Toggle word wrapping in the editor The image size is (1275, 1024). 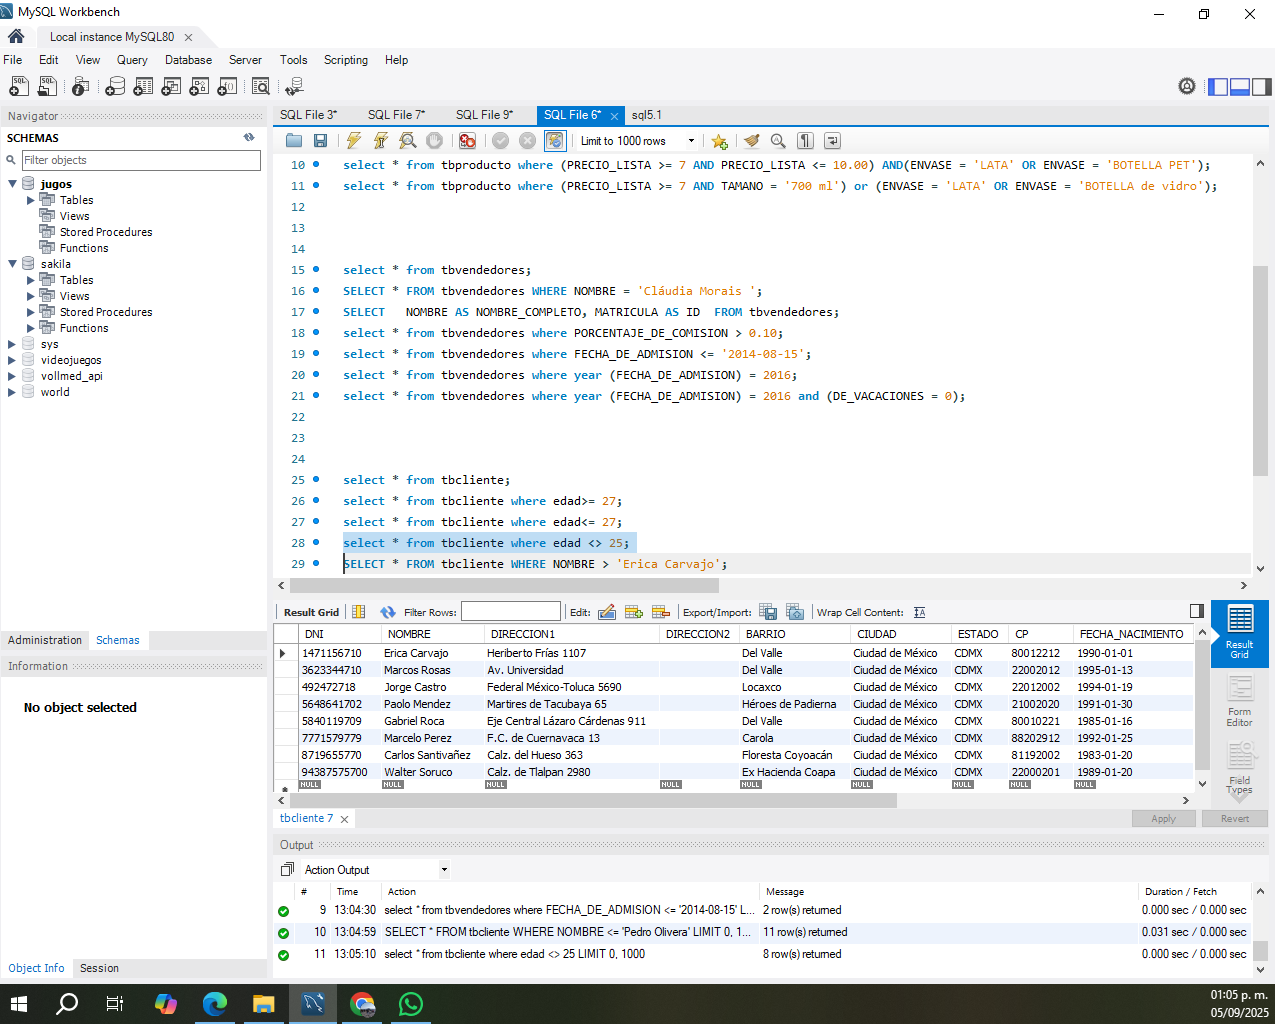[x=832, y=141]
